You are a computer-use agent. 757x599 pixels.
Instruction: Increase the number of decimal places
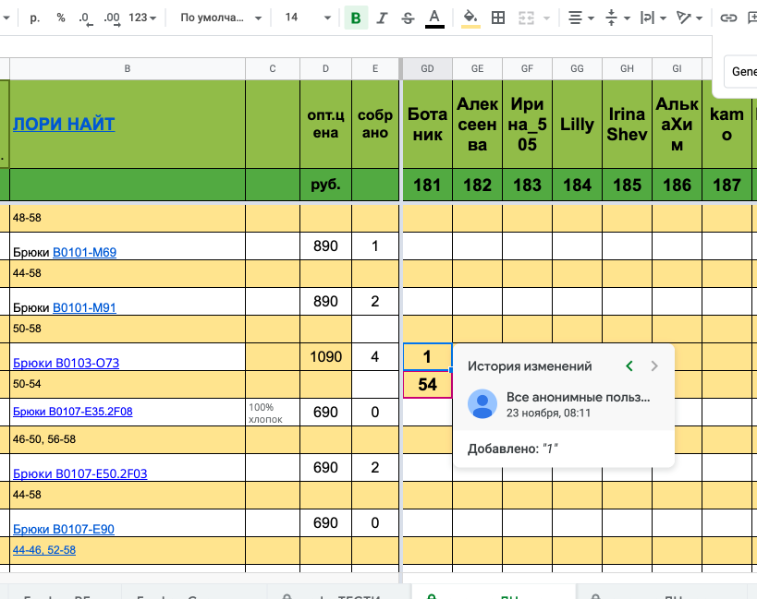click(112, 18)
